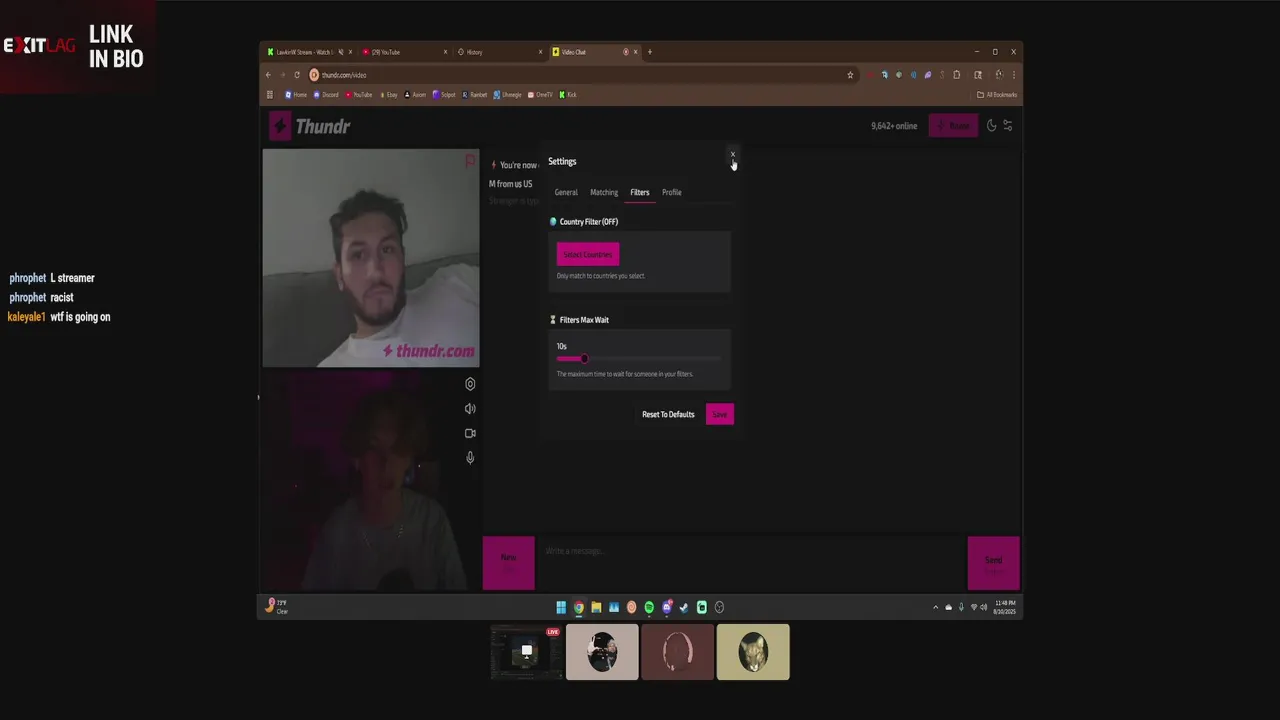
Task: Select the cat avatar participant tile
Action: coord(753,652)
